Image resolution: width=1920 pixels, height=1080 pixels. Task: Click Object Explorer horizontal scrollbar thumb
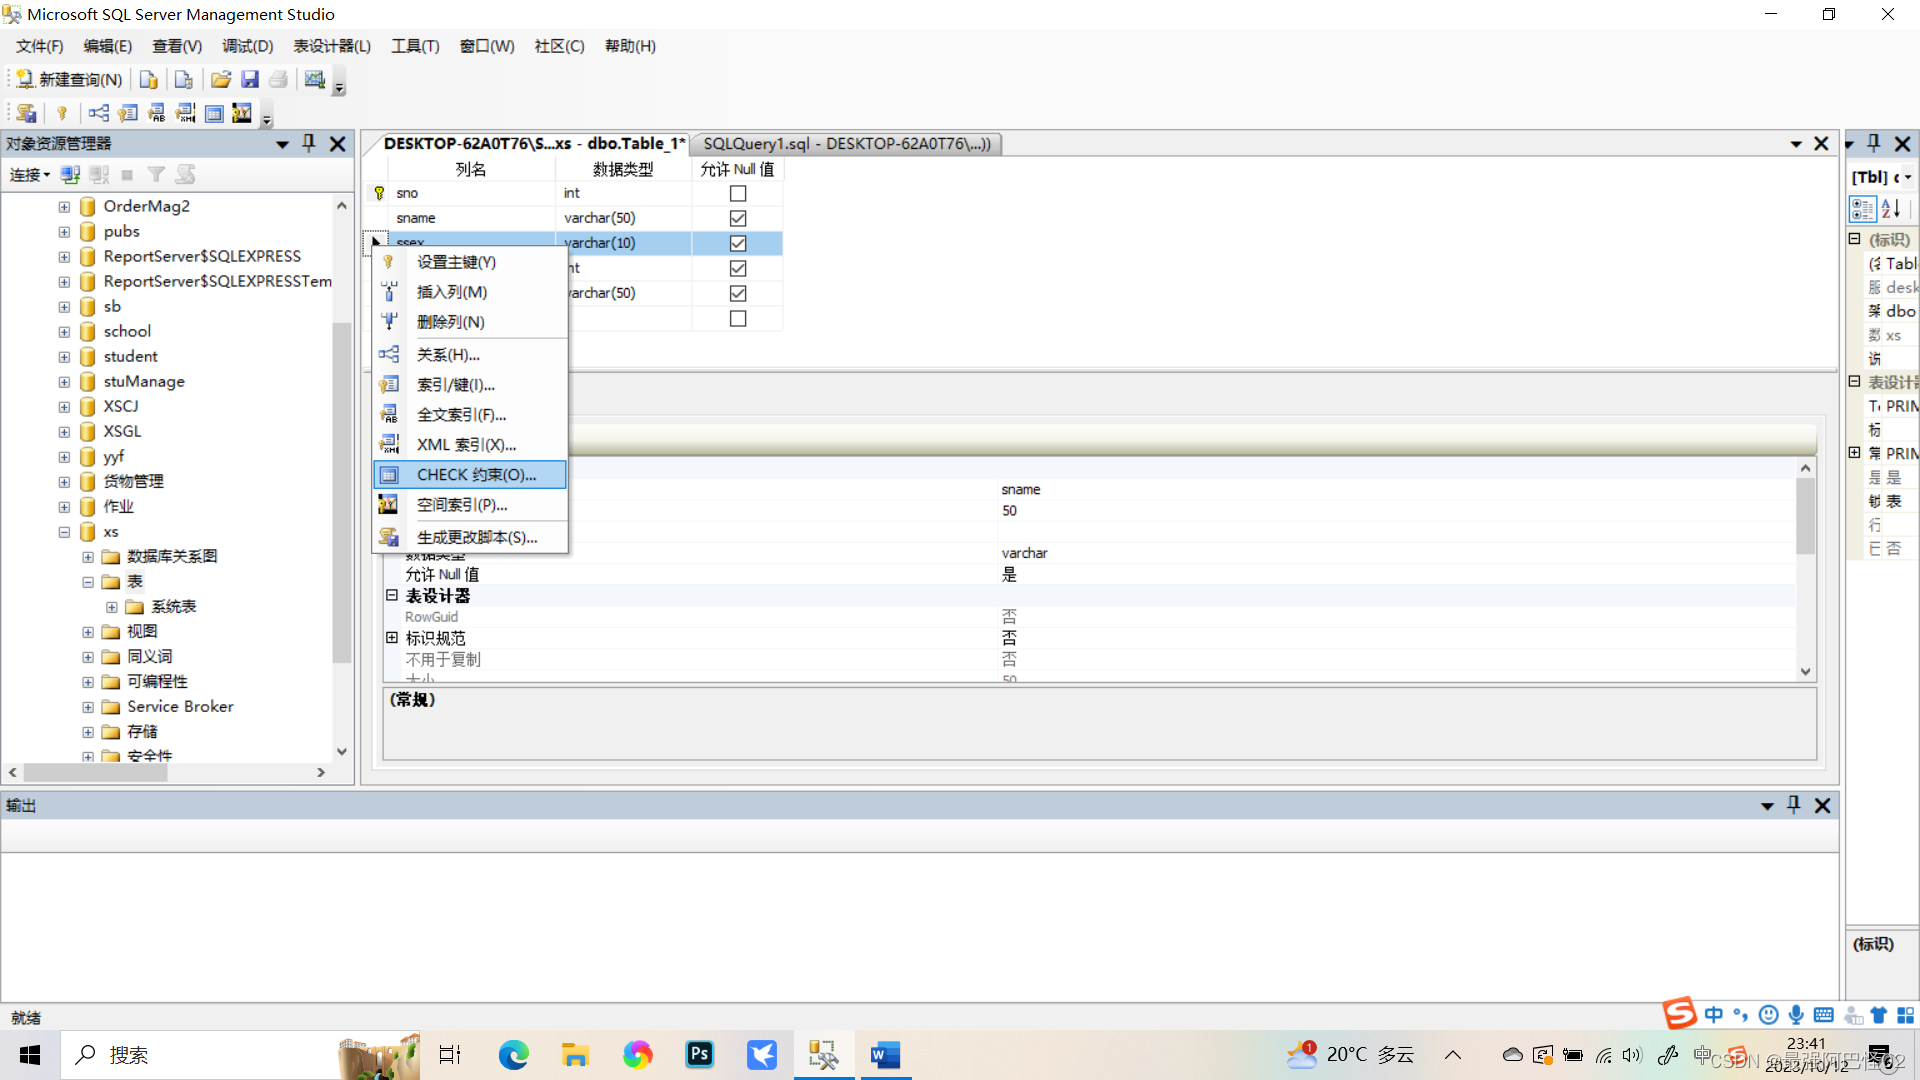pos(96,772)
